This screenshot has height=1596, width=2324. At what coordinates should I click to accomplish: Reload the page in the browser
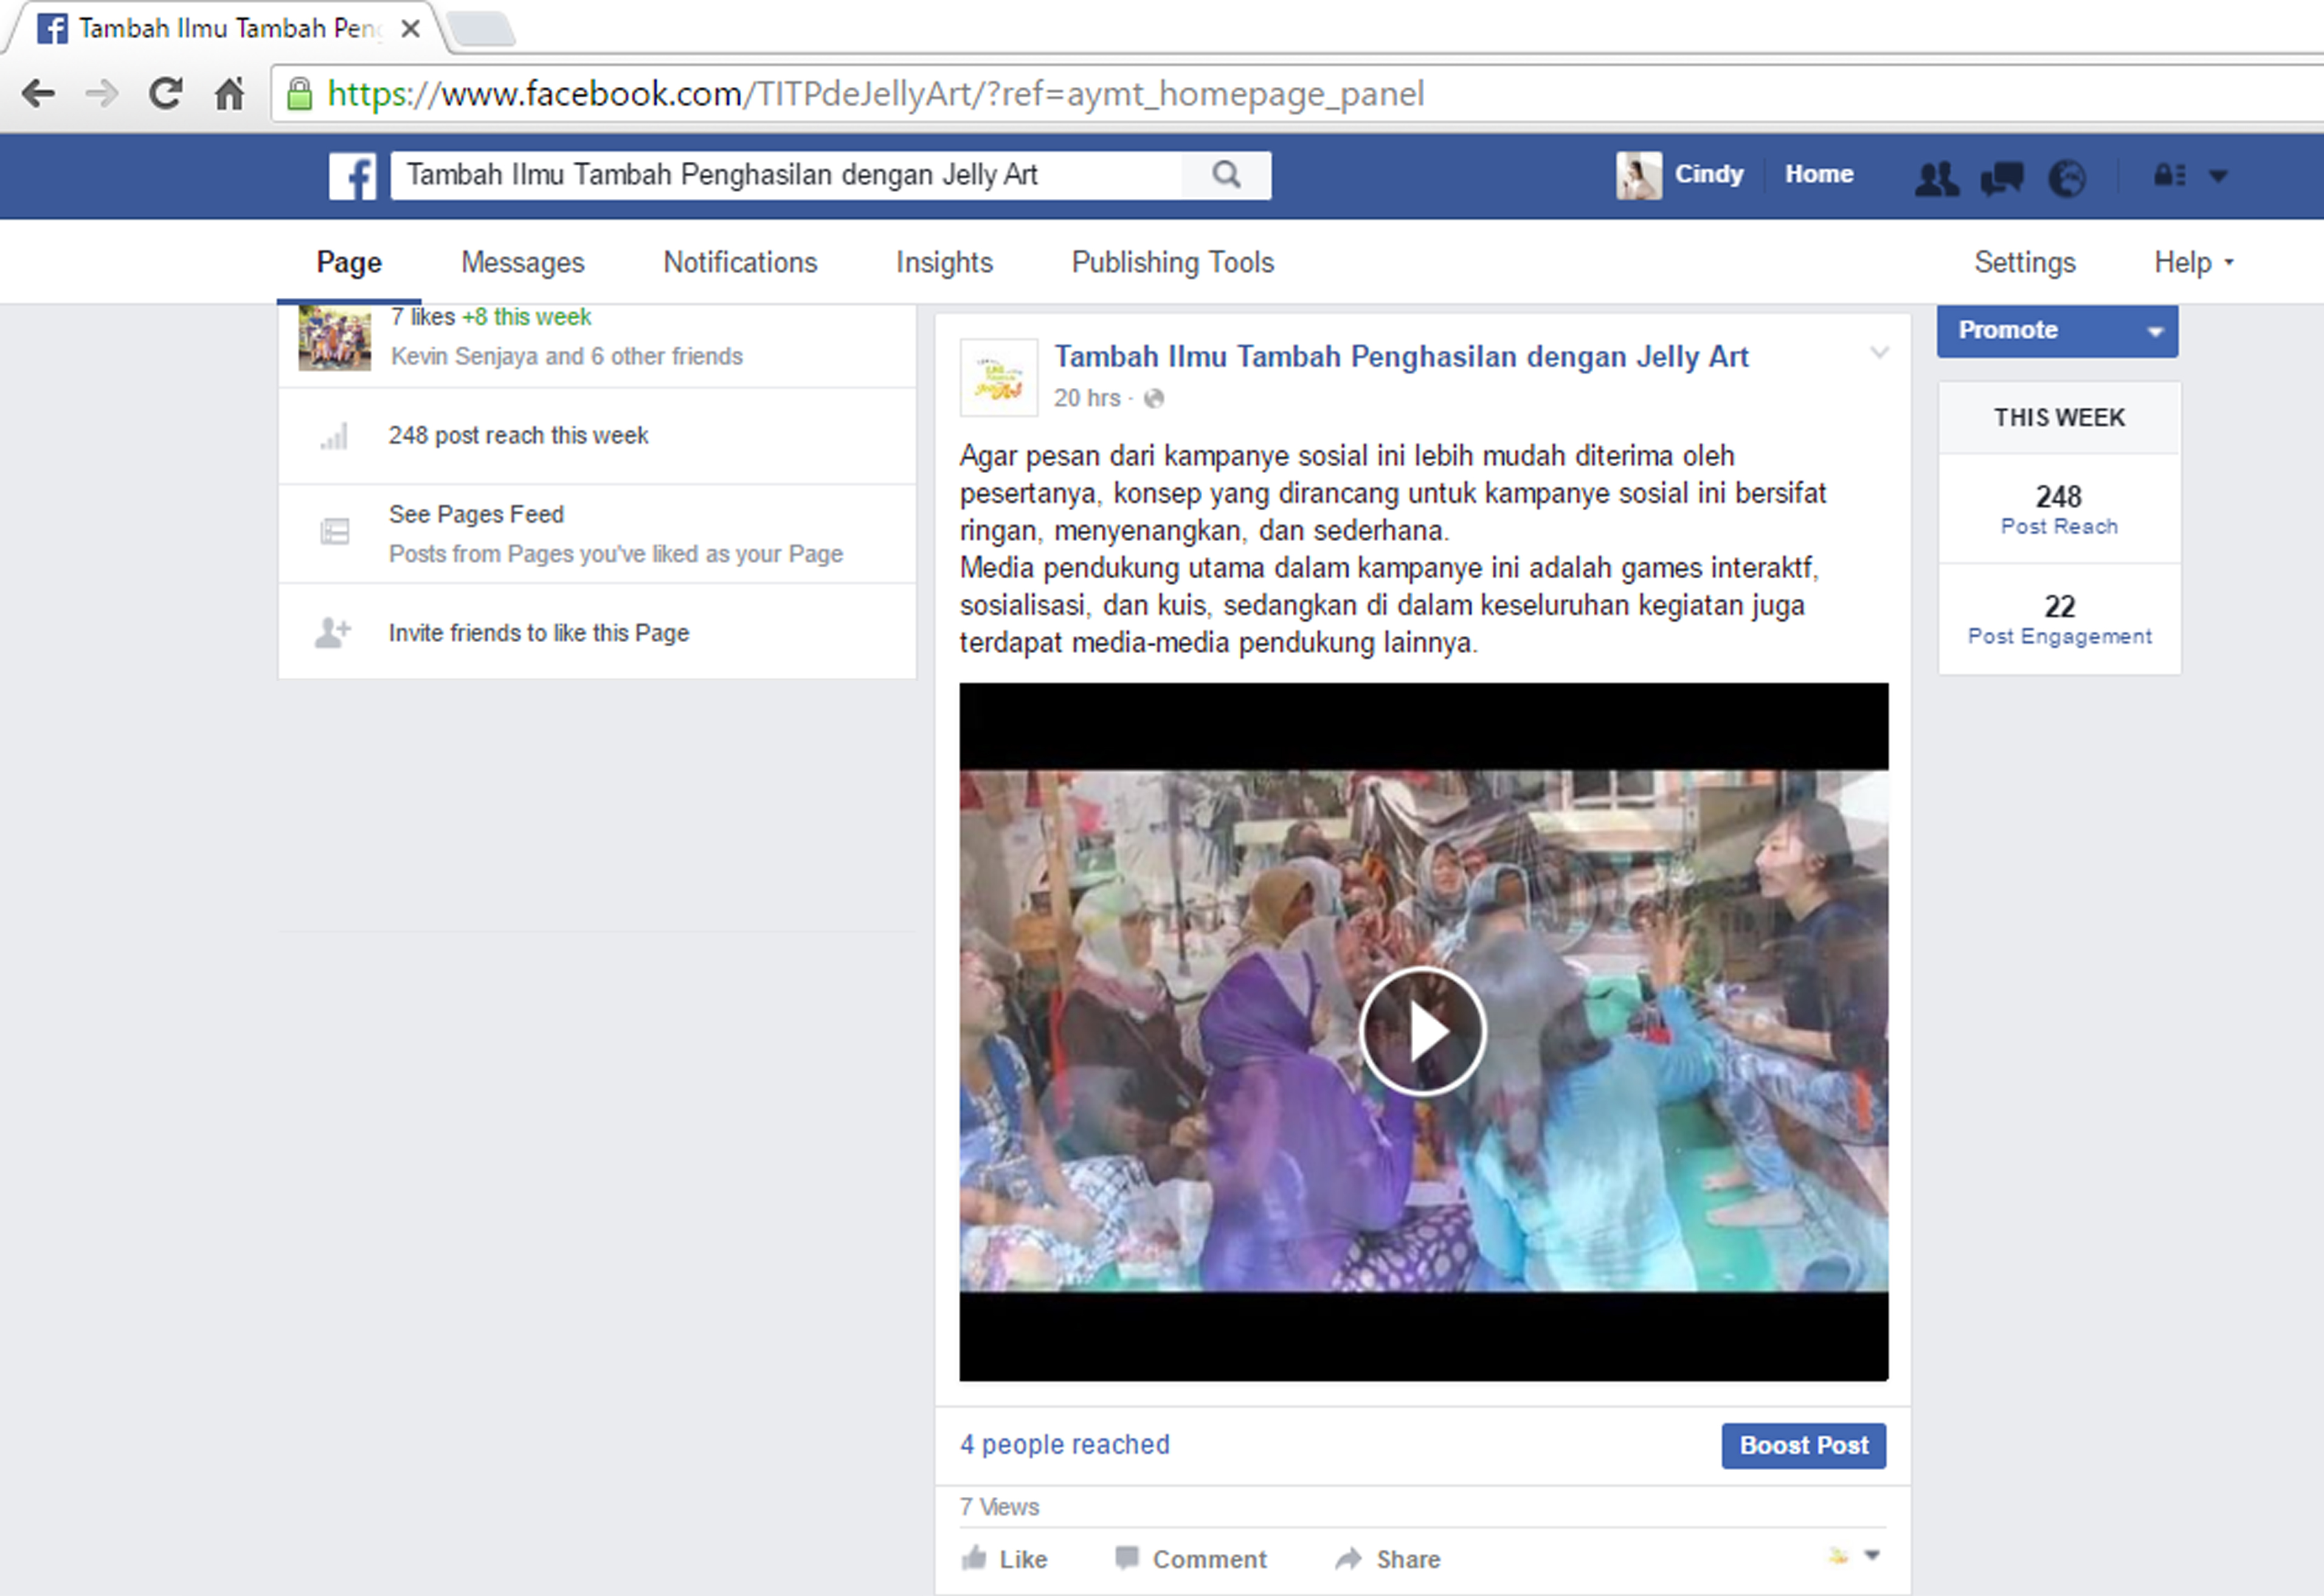click(x=166, y=94)
